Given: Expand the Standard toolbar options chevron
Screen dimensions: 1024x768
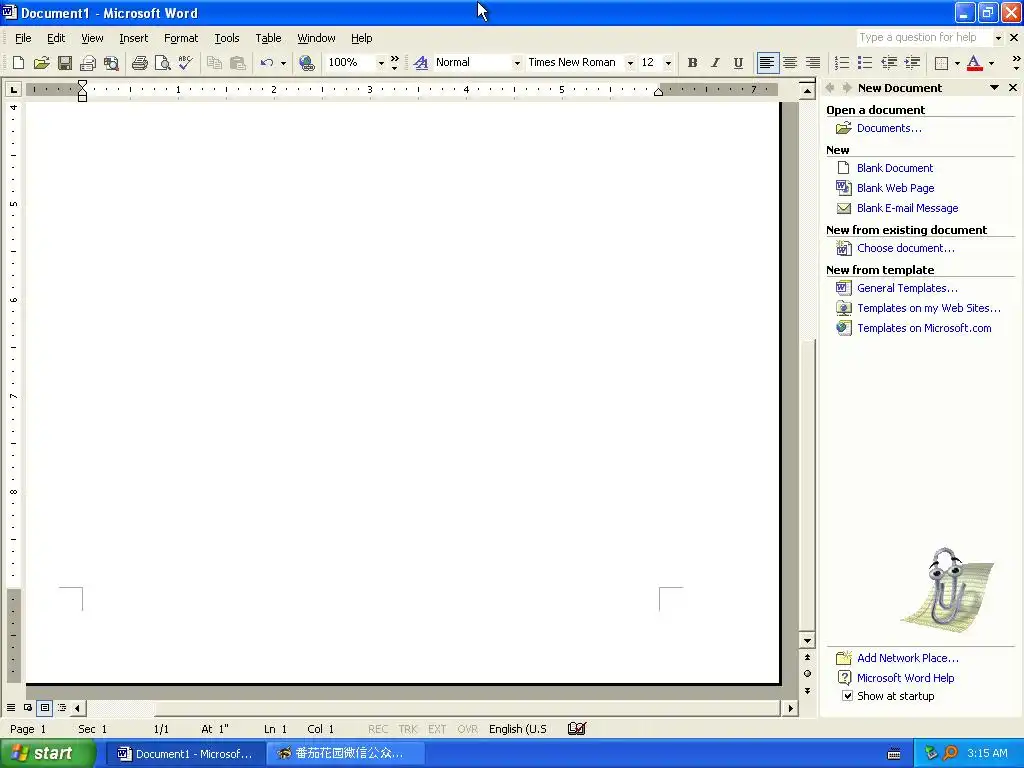Looking at the screenshot, I should (394, 63).
